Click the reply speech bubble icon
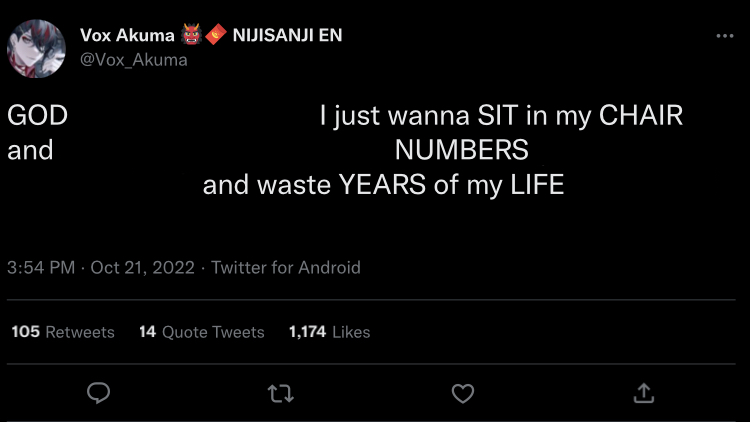The height and width of the screenshot is (422, 750). click(98, 393)
